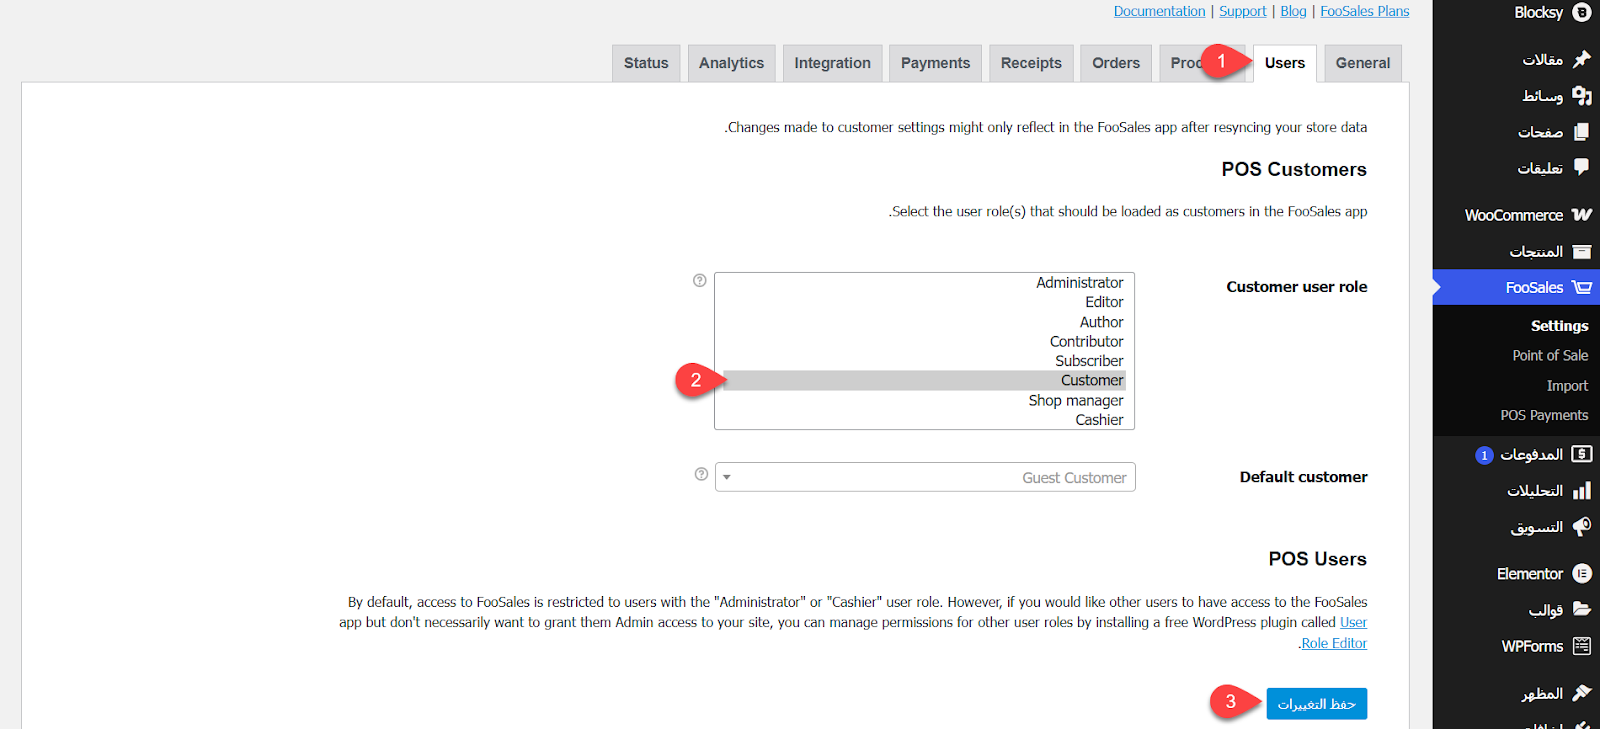Click the megaphone icon beside التسويق

coord(1582,526)
